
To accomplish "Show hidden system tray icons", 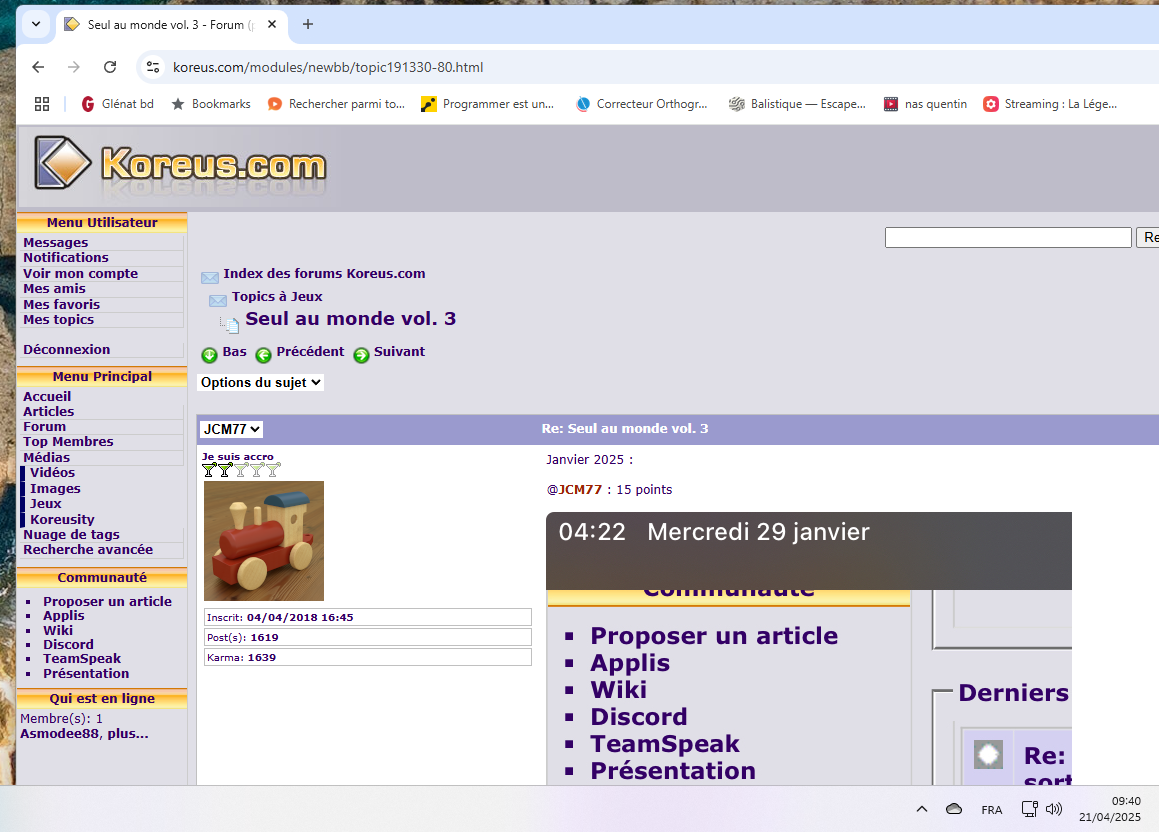I will click(x=922, y=809).
